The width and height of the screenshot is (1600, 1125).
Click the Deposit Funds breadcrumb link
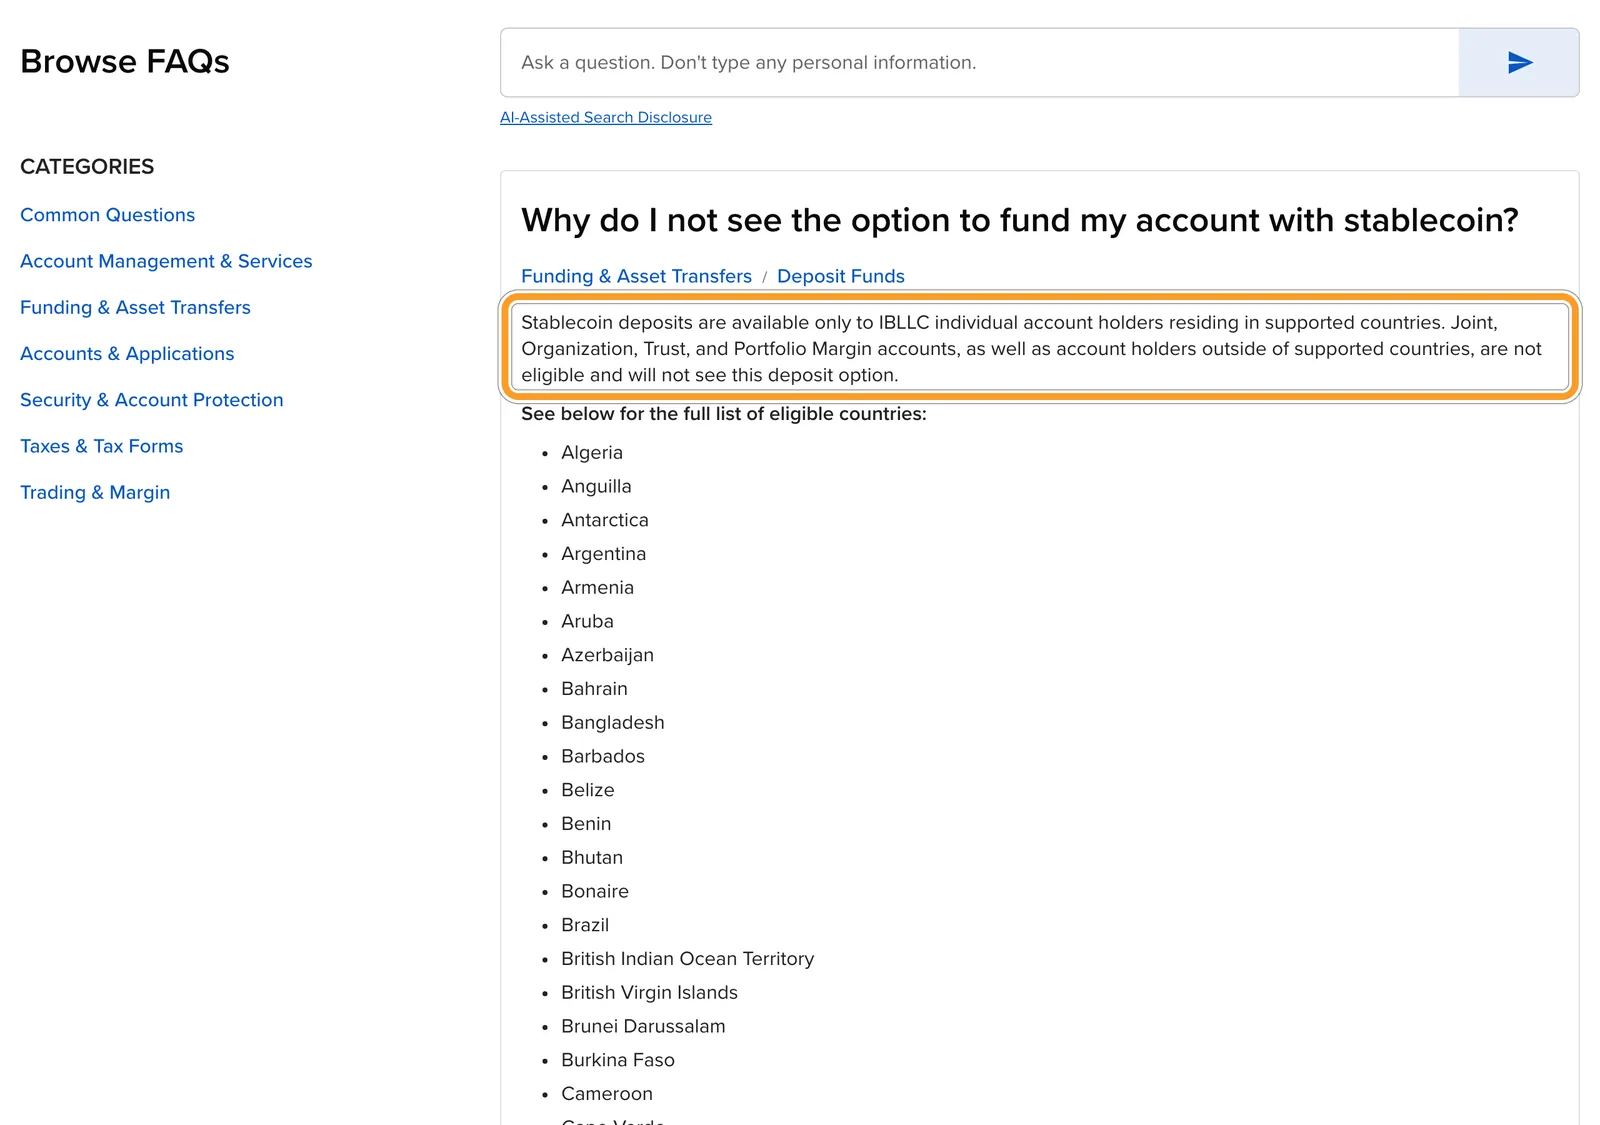[x=841, y=276]
